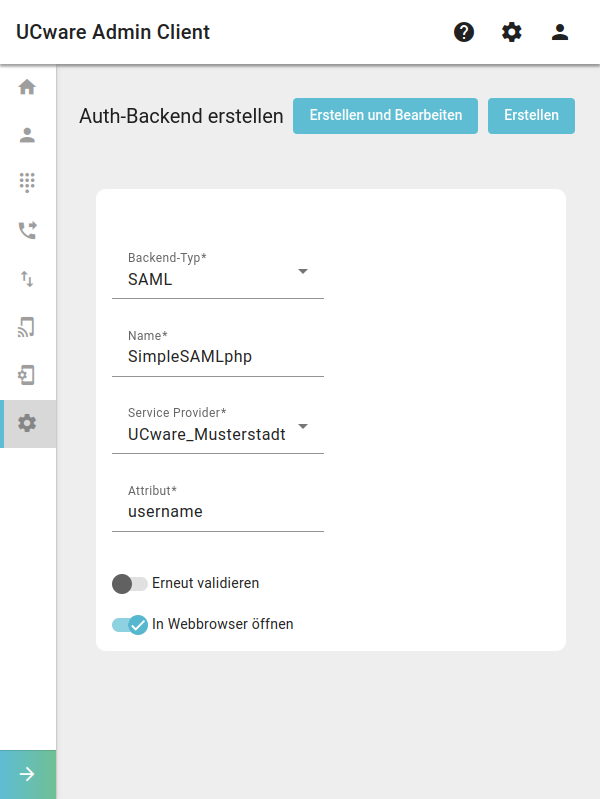Image resolution: width=600 pixels, height=799 pixels.
Task: Open the up-down arrows sidebar icon
Action: point(27,279)
